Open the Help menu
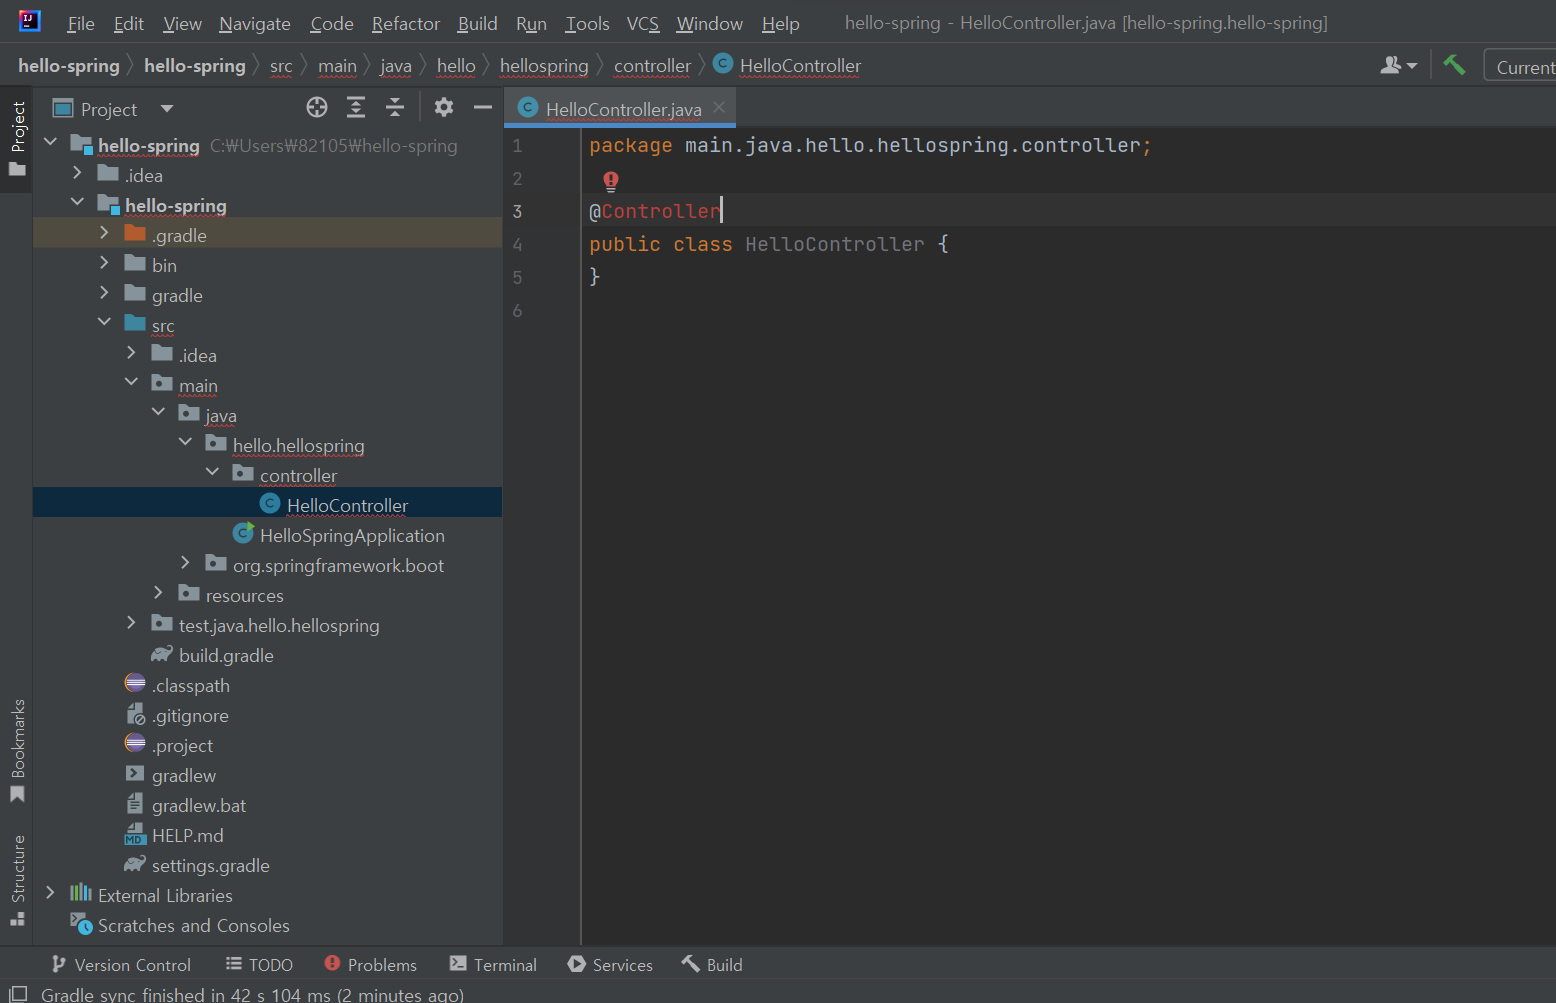 click(781, 23)
